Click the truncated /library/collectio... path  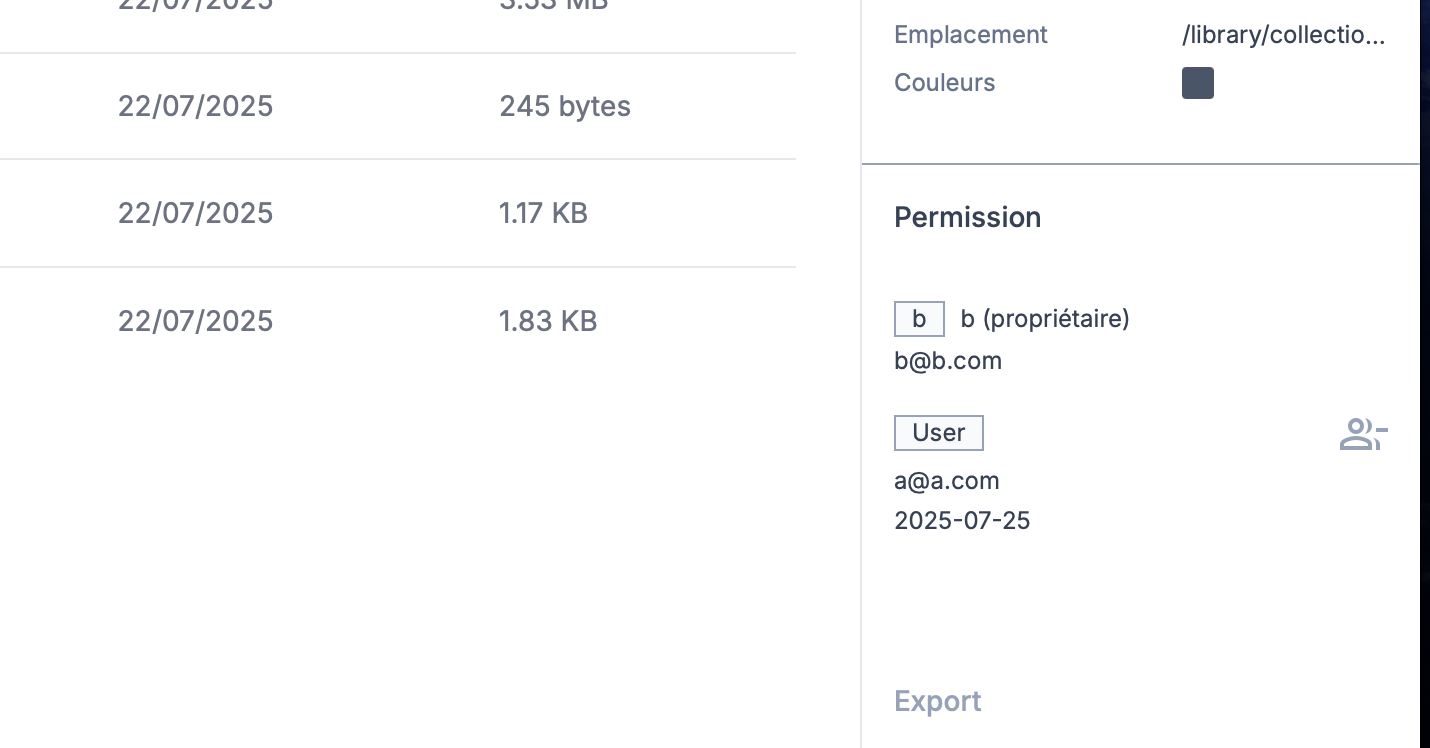[1283, 35]
